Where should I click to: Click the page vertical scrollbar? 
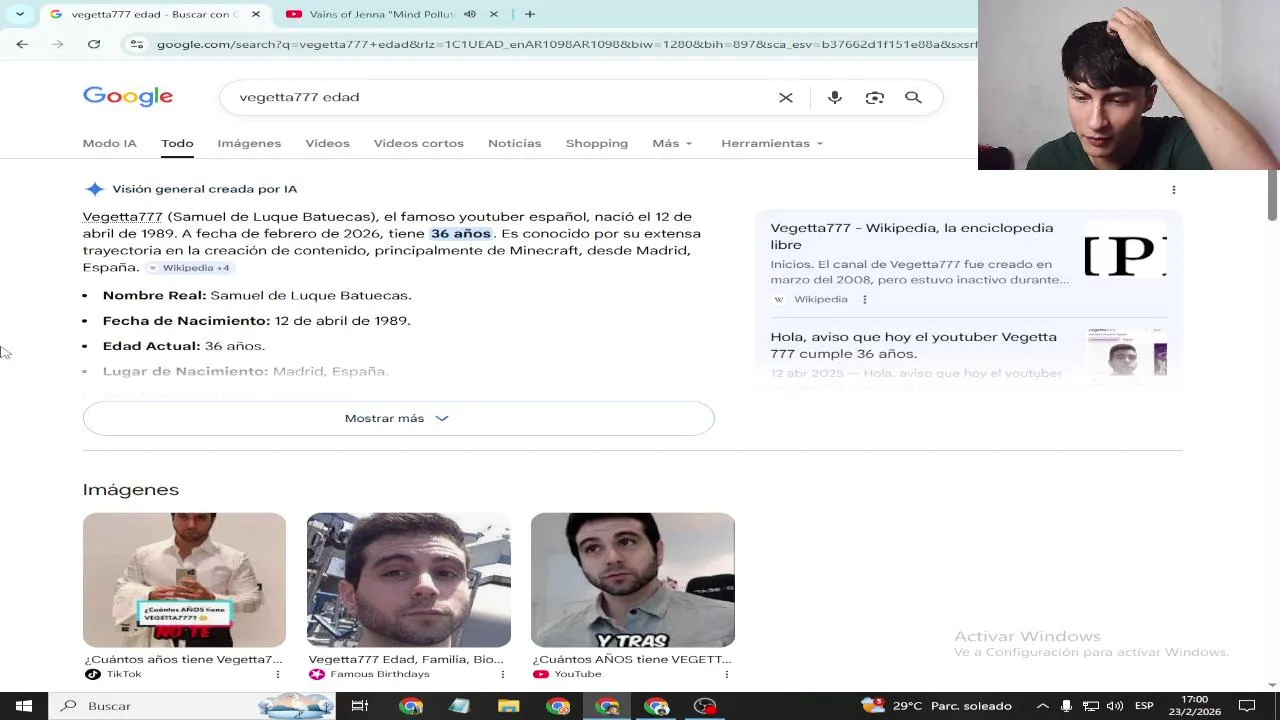tap(1273, 196)
